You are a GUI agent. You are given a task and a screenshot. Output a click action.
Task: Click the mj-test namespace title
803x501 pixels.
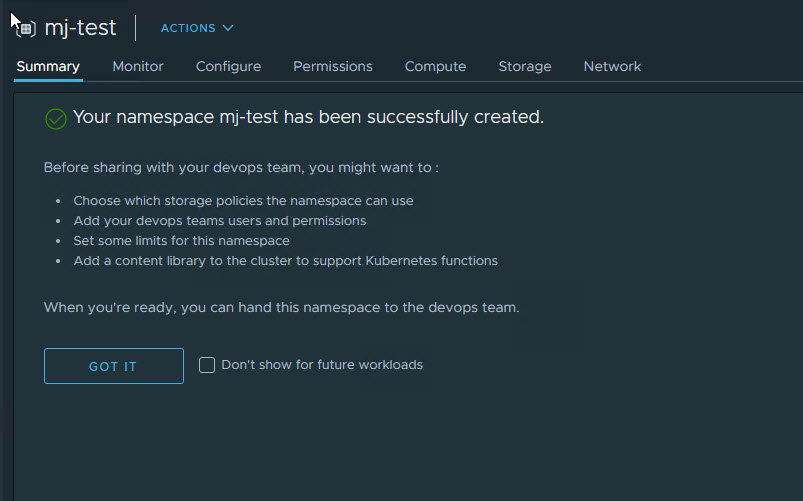coord(80,28)
